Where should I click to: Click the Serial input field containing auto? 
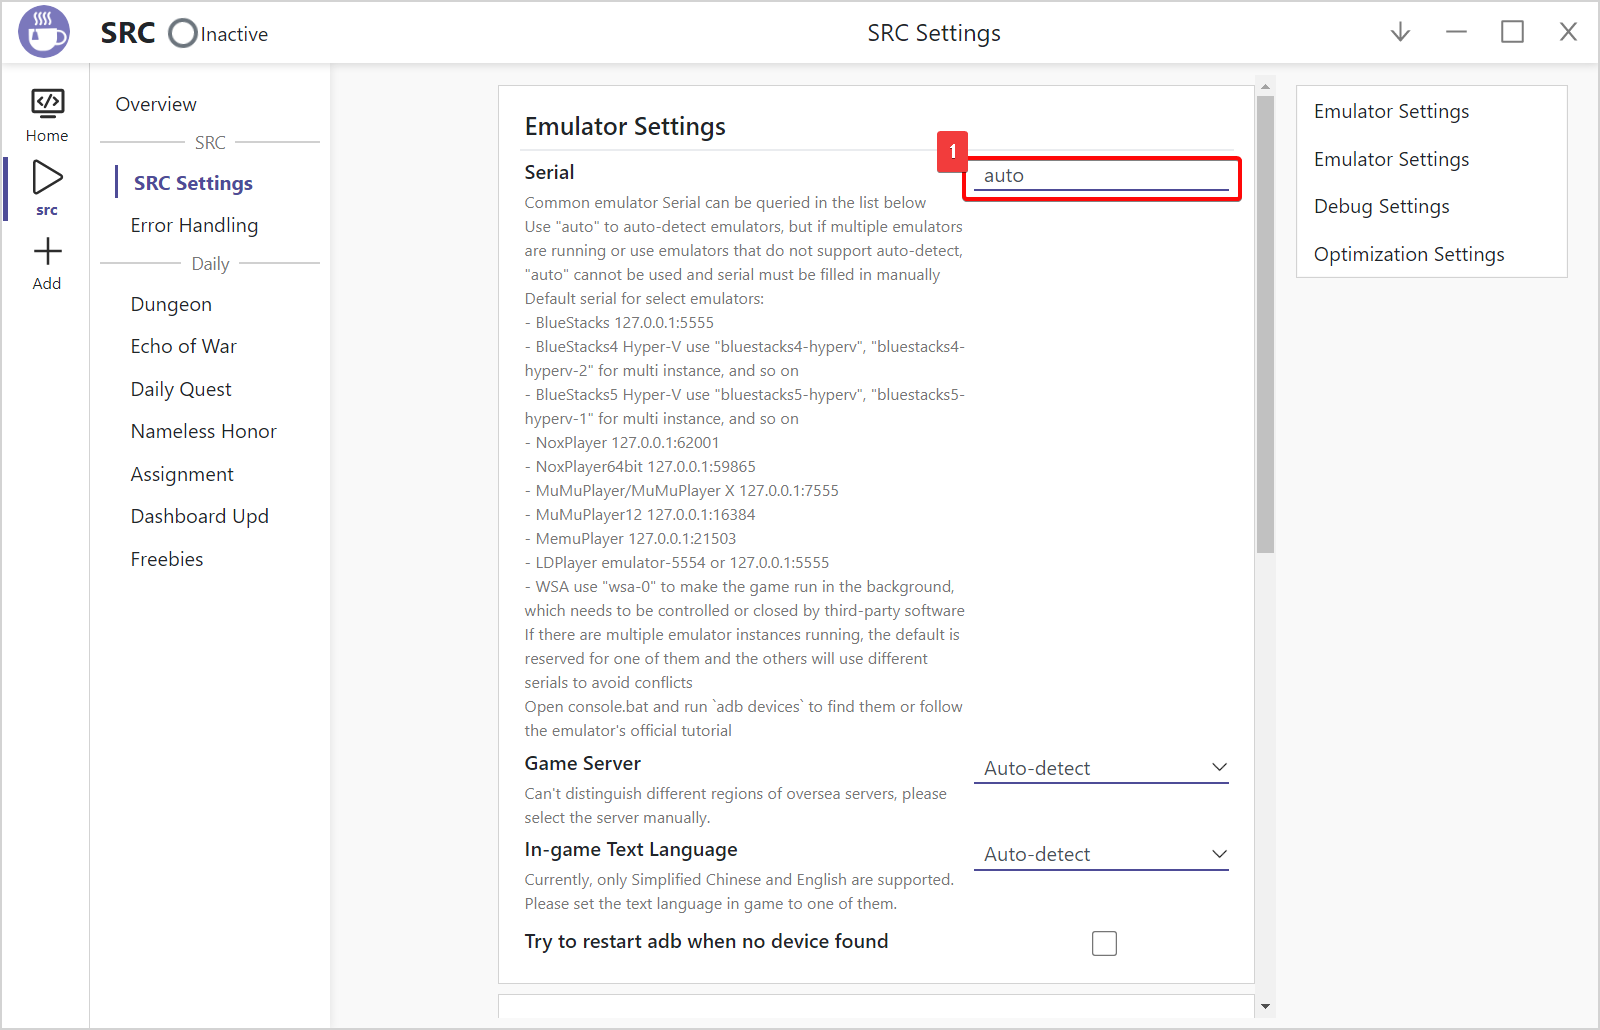[1101, 176]
